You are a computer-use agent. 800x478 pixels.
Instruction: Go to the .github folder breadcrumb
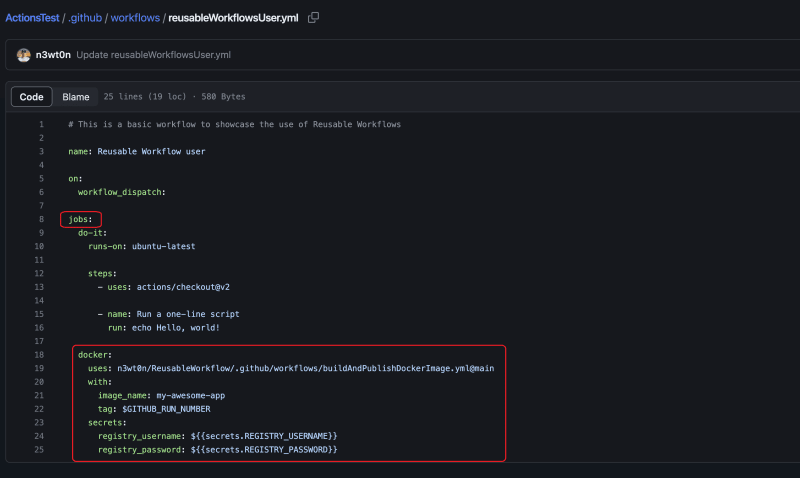(x=85, y=18)
